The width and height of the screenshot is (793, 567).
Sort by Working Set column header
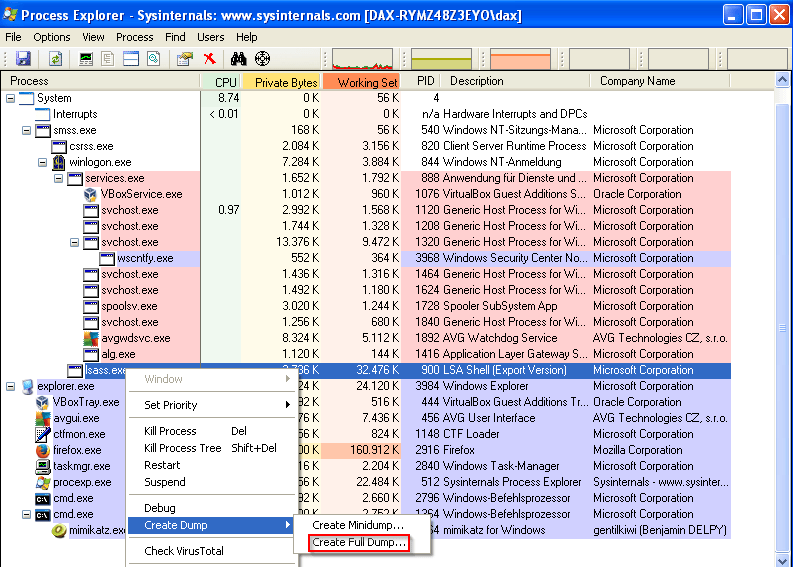point(362,81)
